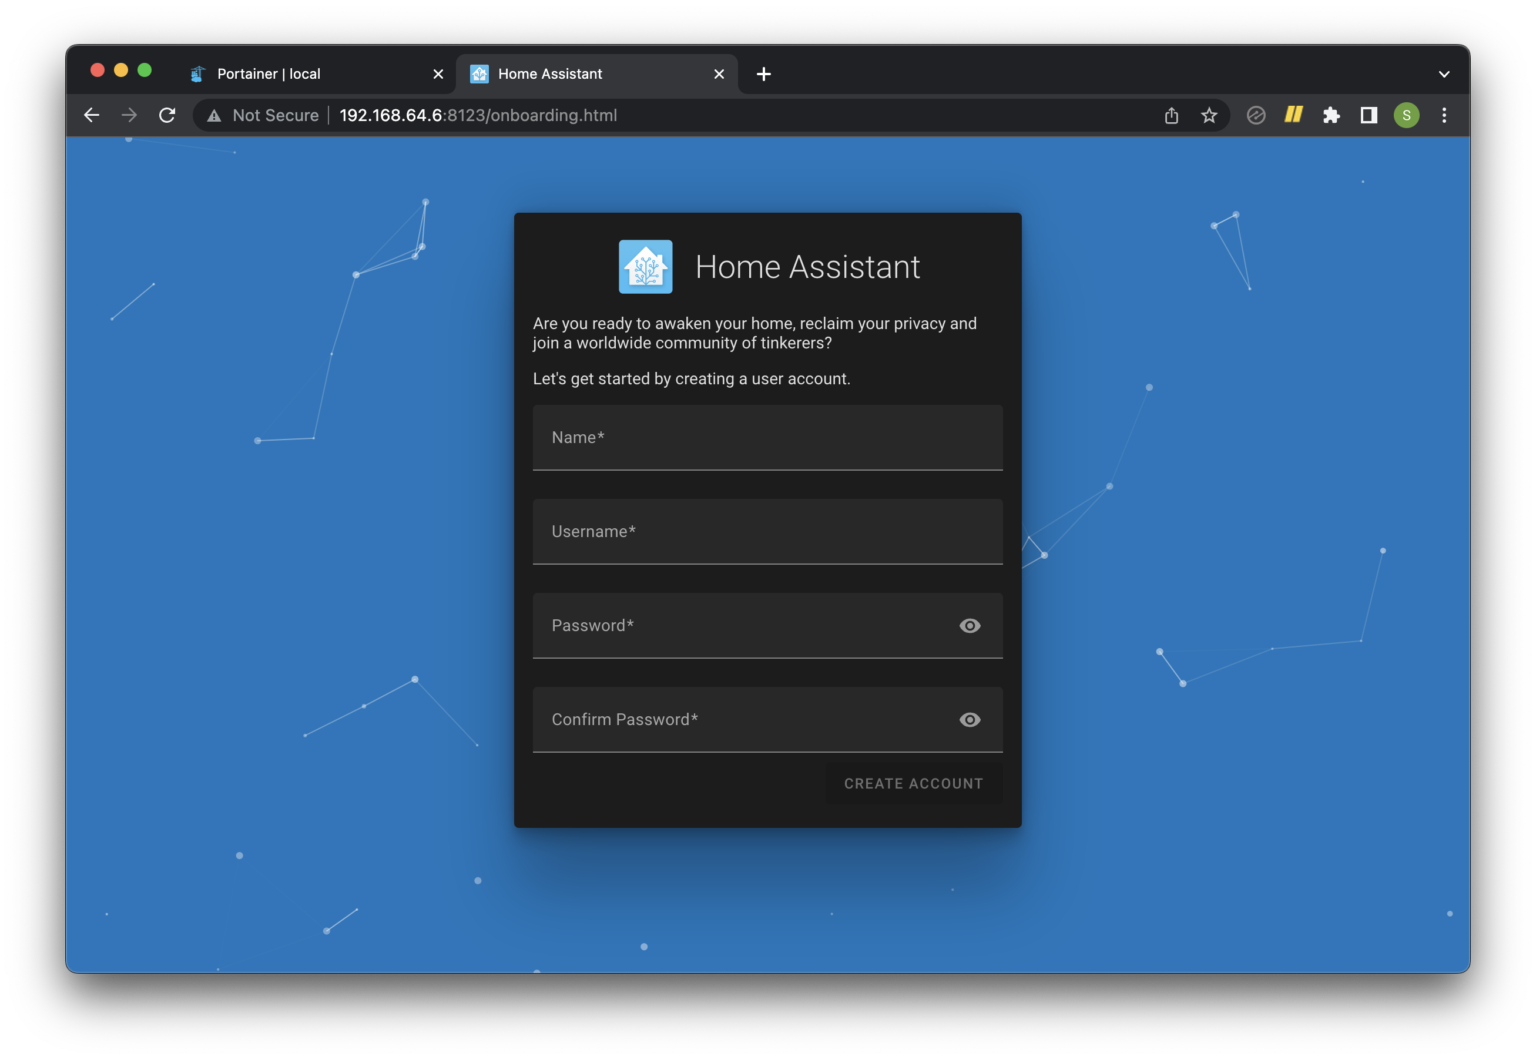Show the Confirm Password text via eye toggle

point(969,719)
